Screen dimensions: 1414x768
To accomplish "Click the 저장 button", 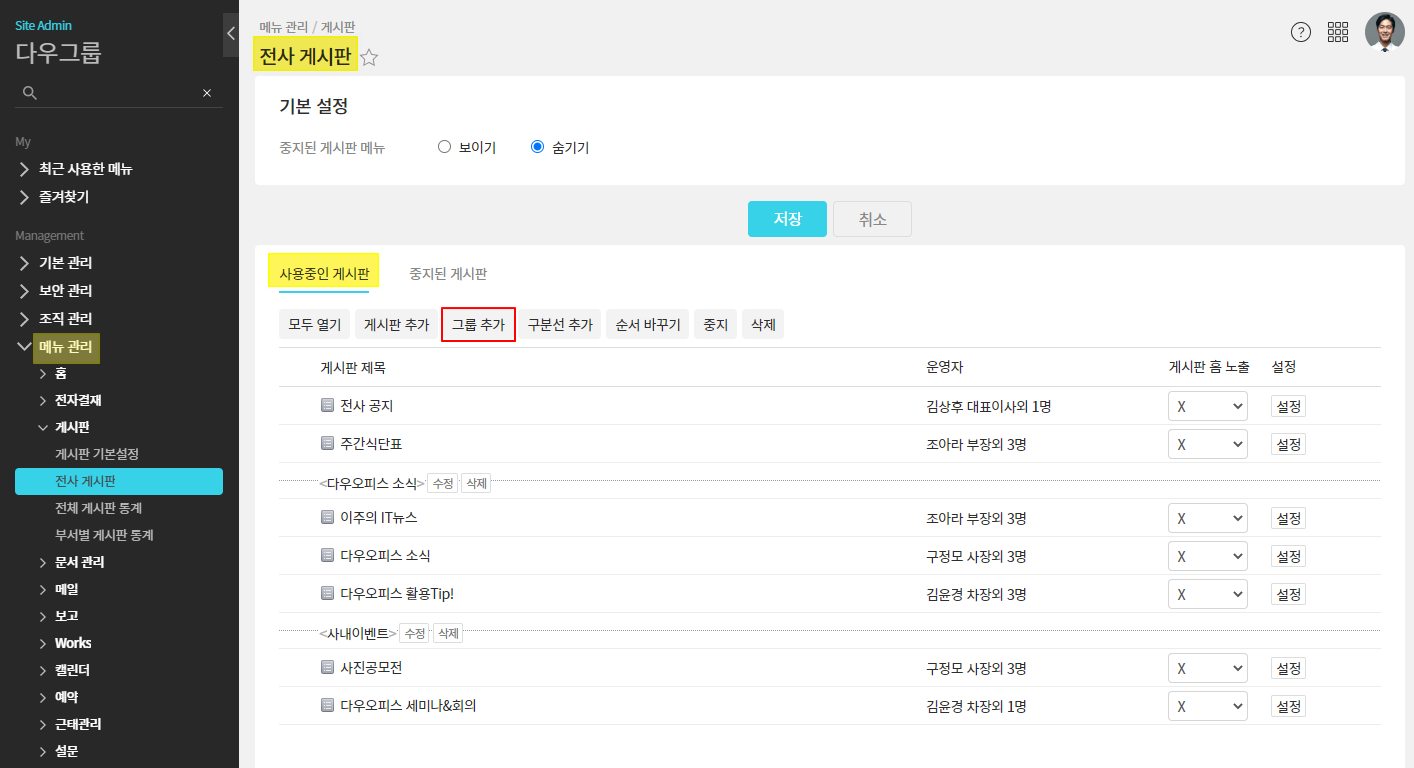I will click(787, 219).
